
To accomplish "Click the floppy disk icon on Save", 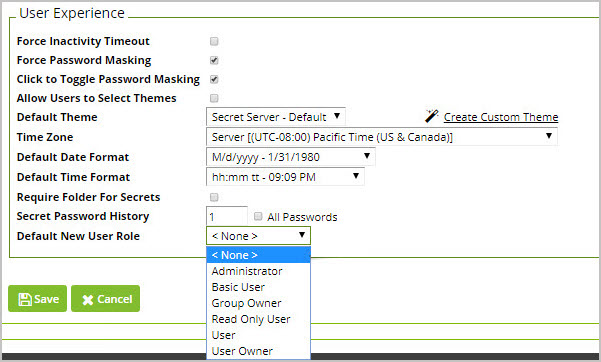I will tap(25, 299).
